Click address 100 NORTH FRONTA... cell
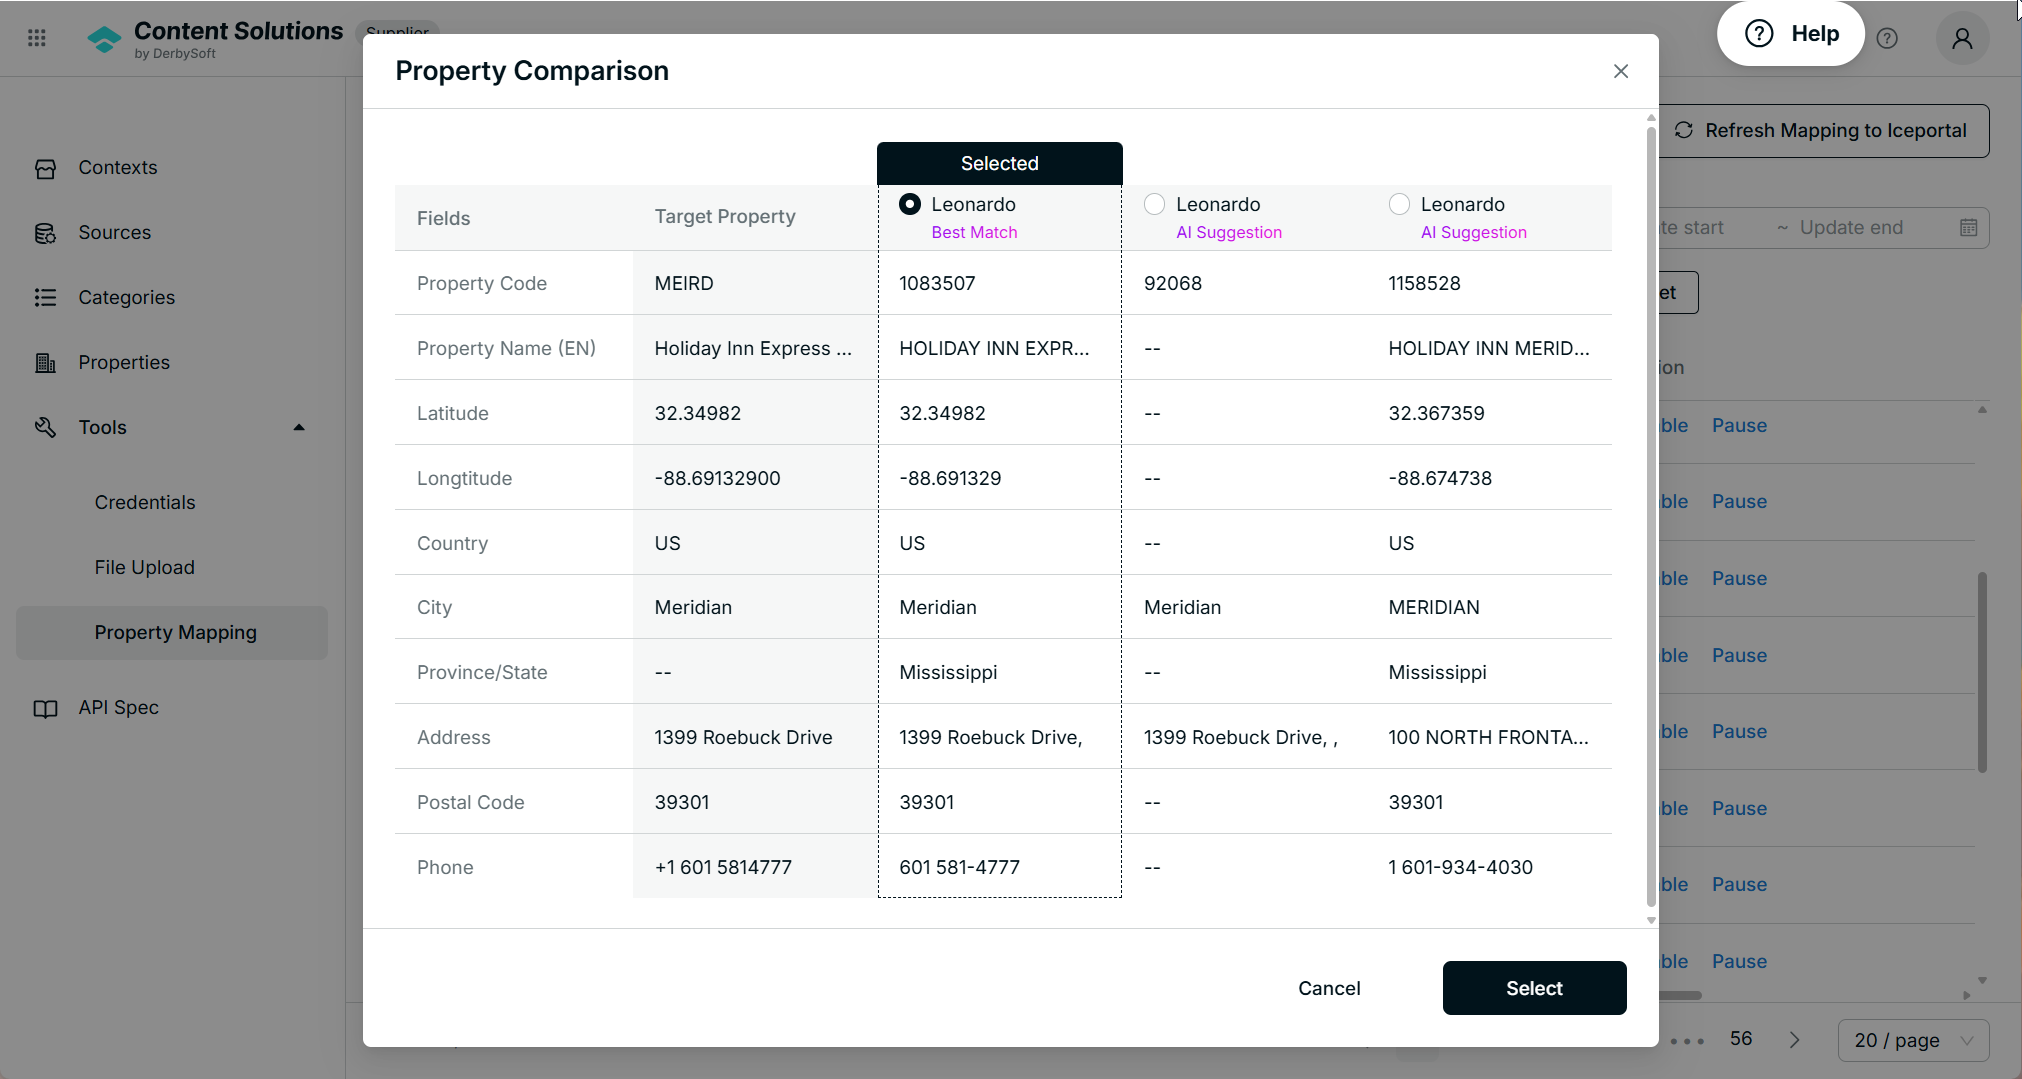Screen dimensions: 2022x1079 click(1488, 738)
